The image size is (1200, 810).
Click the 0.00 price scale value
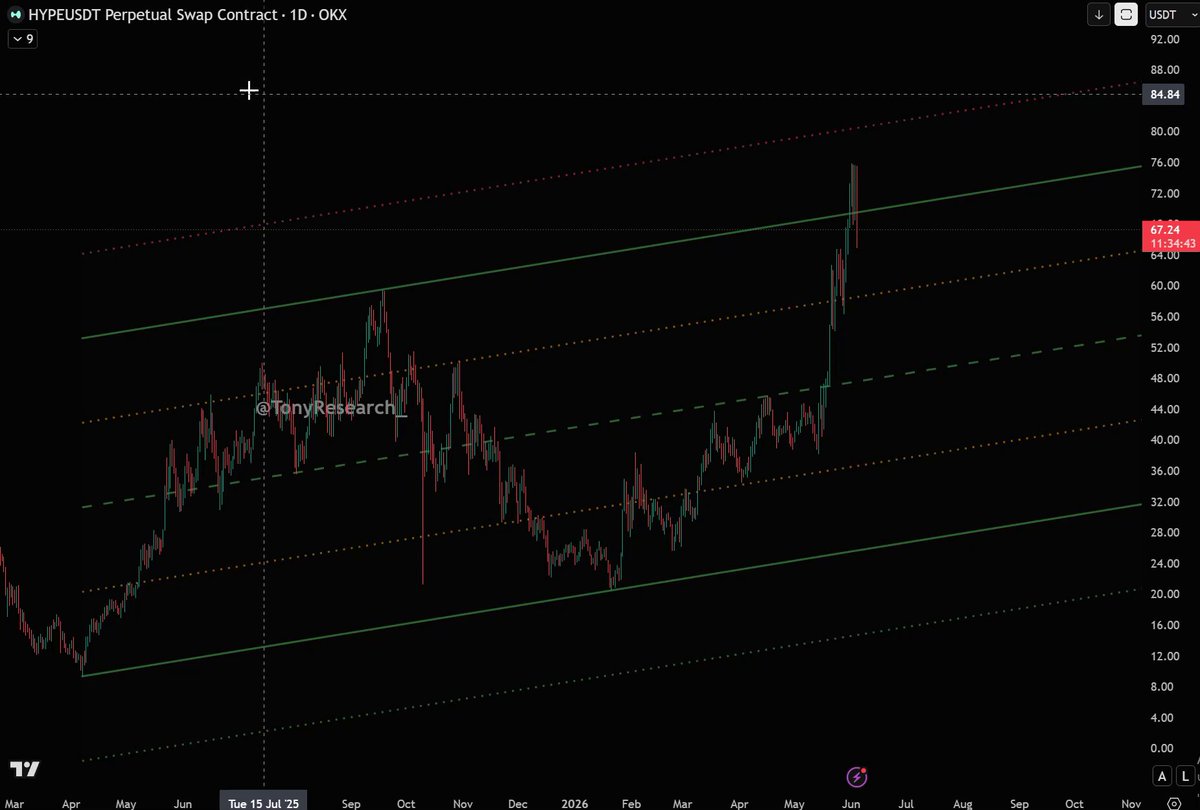(1162, 748)
